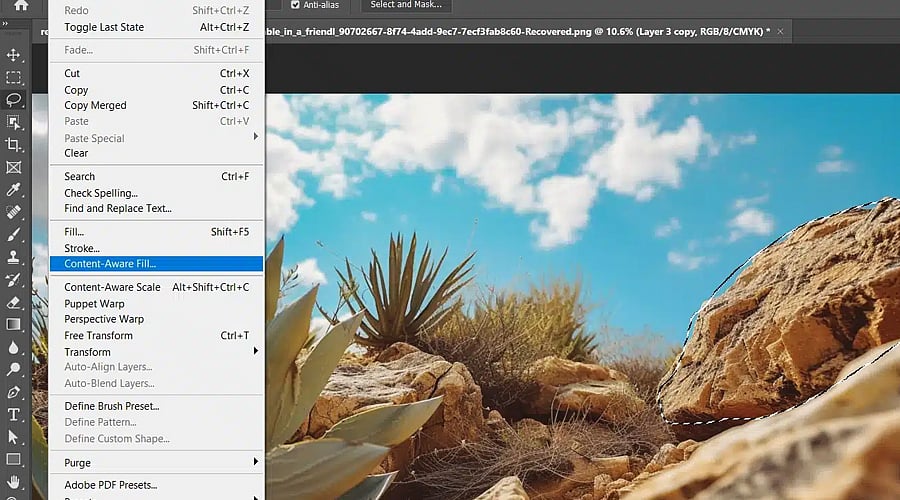
Task: Expand Transform submenu arrow
Action: point(255,351)
